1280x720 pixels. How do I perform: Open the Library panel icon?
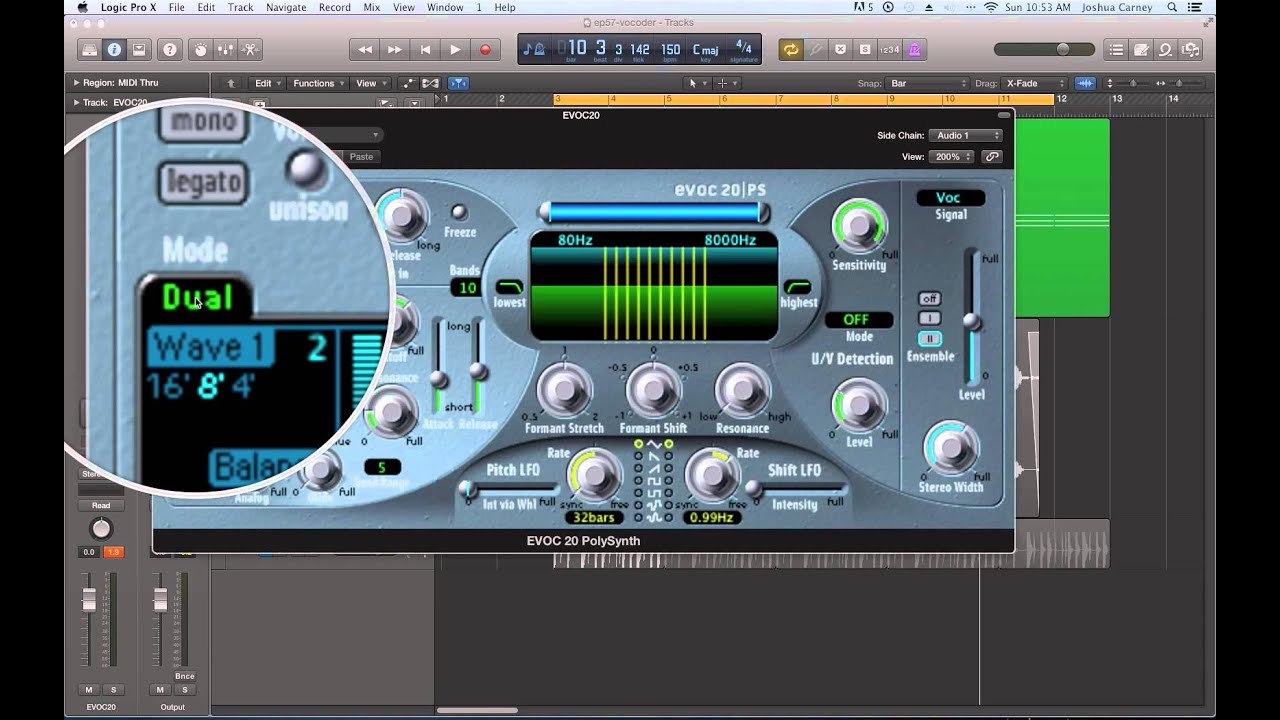click(90, 49)
